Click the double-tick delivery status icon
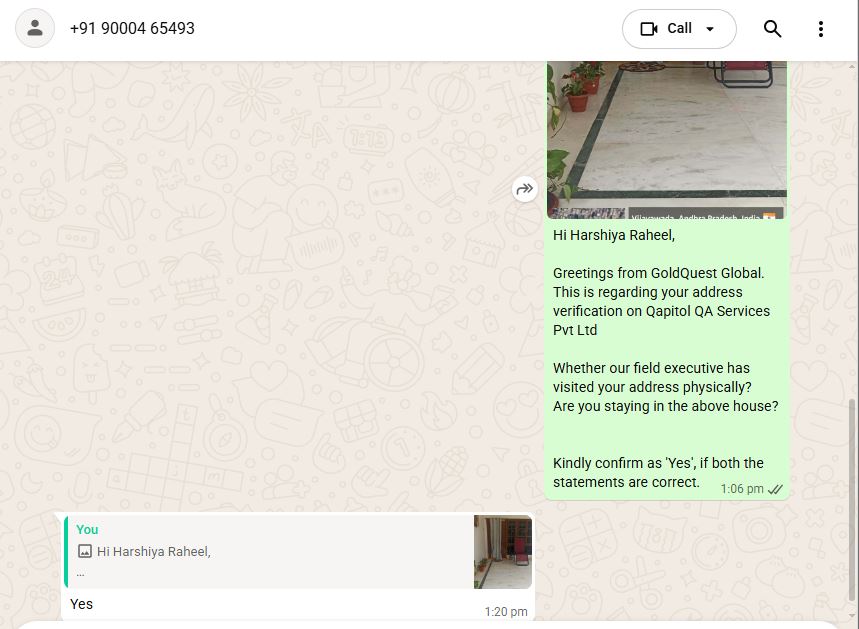This screenshot has height=629, width=859. 775,489
